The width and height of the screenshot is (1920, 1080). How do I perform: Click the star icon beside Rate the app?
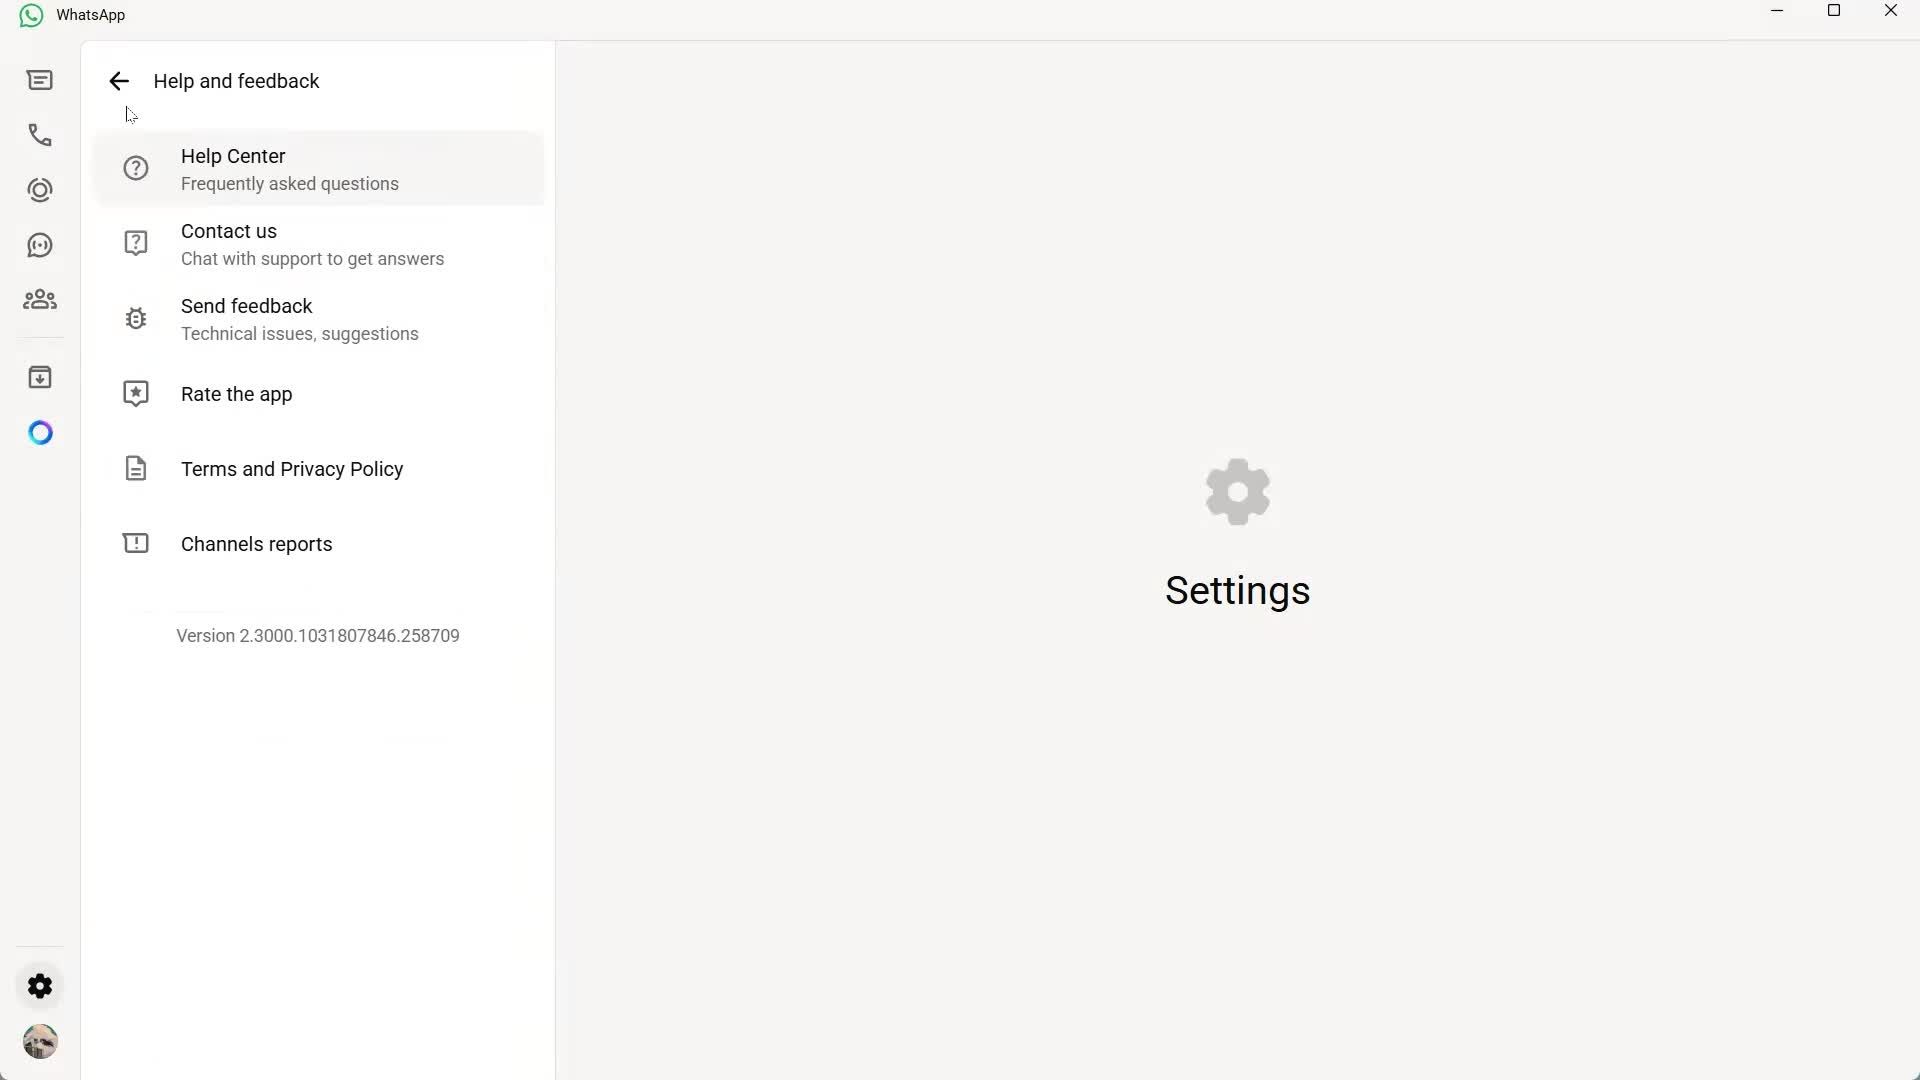pyautogui.click(x=135, y=393)
